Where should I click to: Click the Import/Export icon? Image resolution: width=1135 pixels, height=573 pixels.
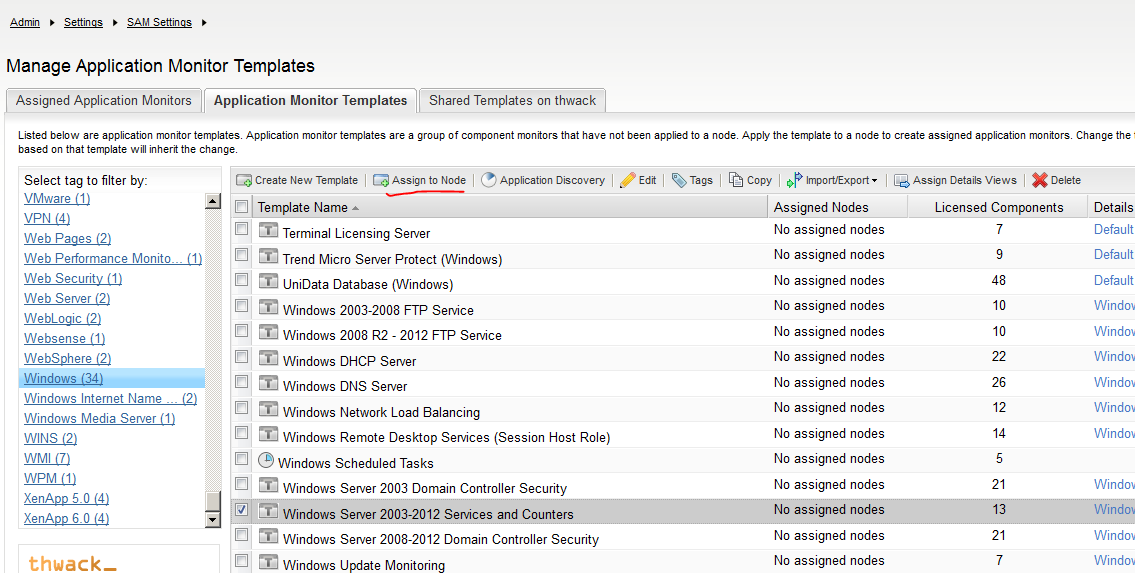click(795, 179)
